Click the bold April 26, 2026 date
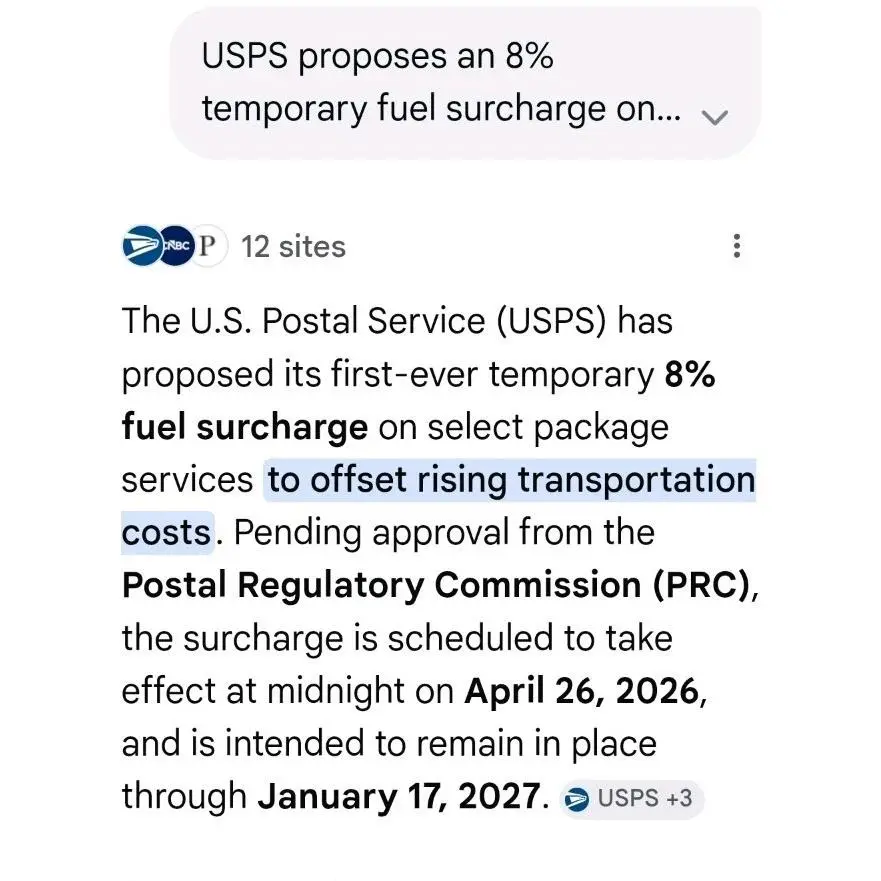Viewport: 881px width, 881px height. click(x=582, y=691)
